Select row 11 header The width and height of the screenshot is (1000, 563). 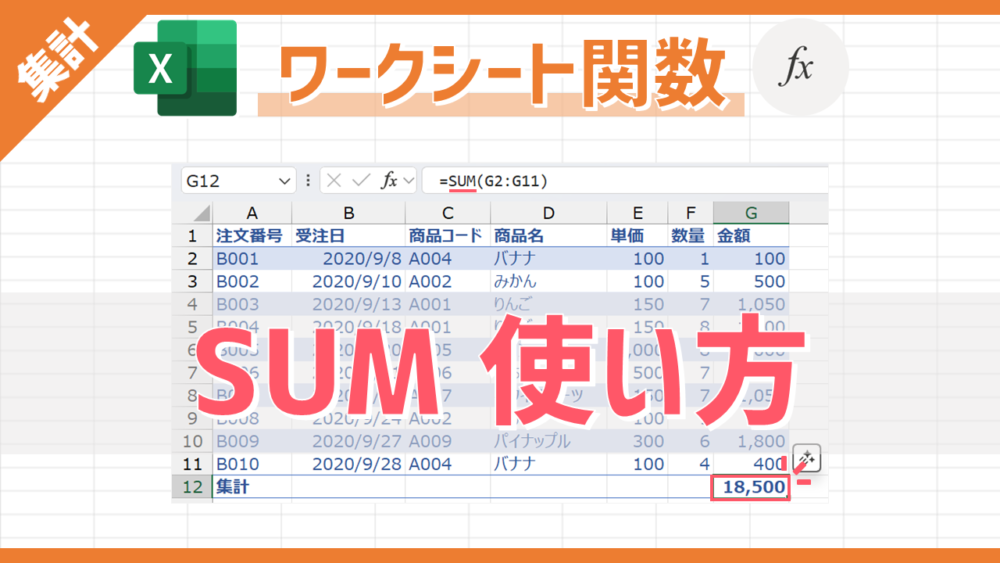[192, 464]
